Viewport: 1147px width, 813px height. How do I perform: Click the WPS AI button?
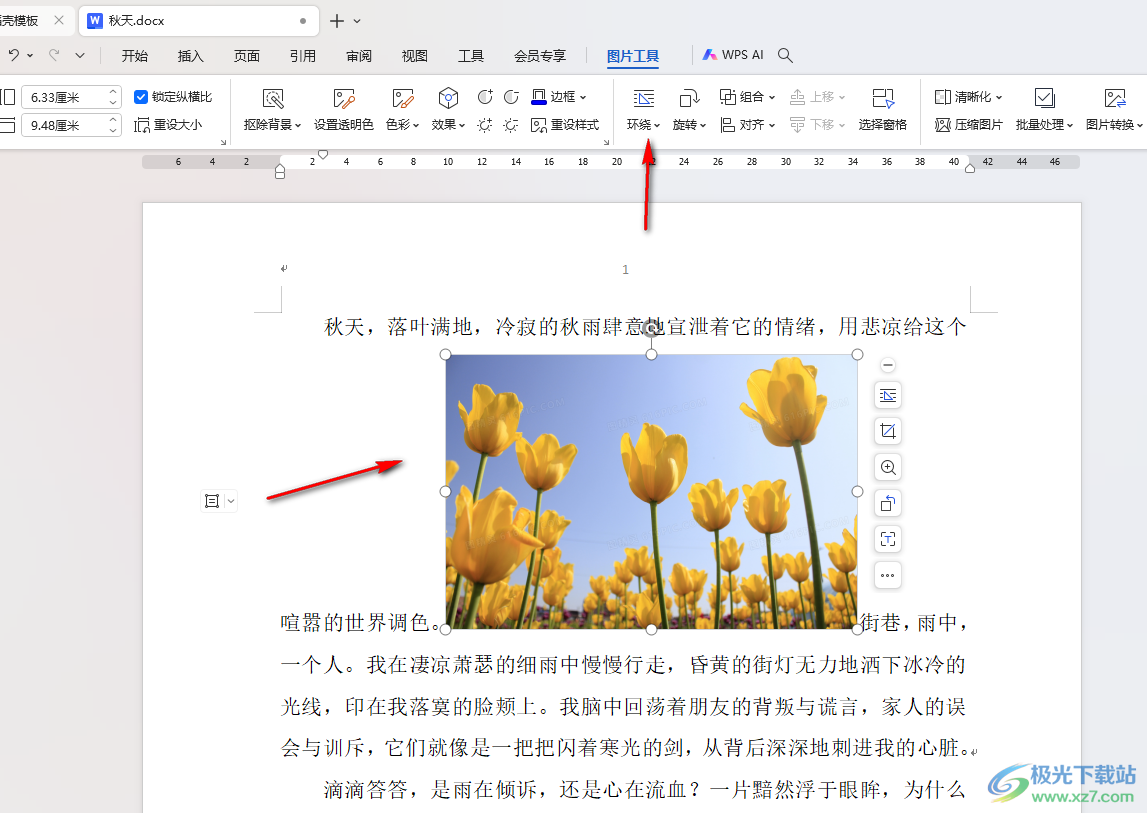tap(733, 55)
